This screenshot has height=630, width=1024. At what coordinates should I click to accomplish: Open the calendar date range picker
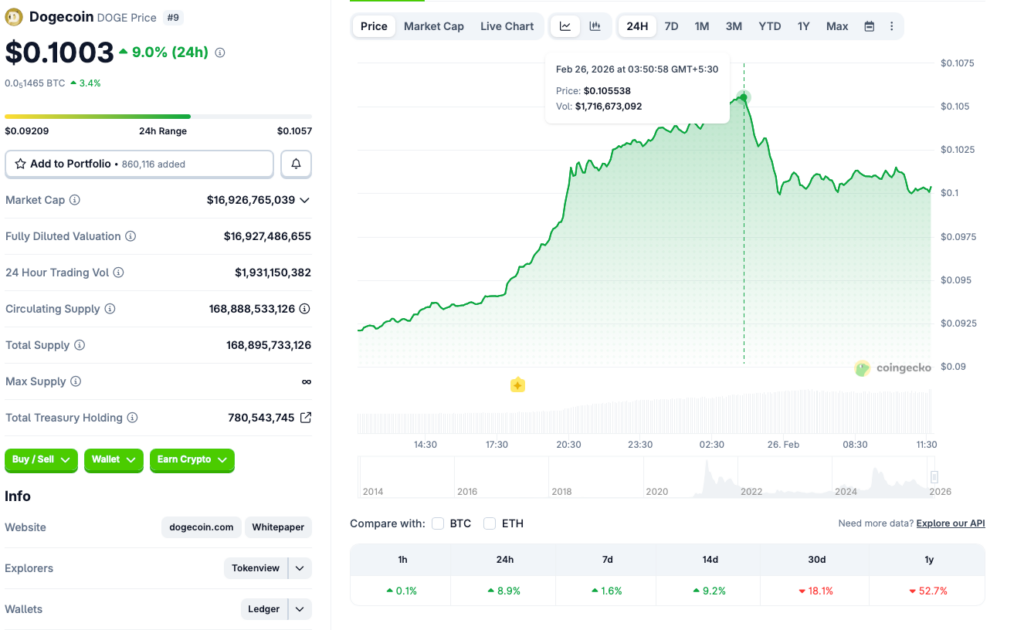click(869, 26)
